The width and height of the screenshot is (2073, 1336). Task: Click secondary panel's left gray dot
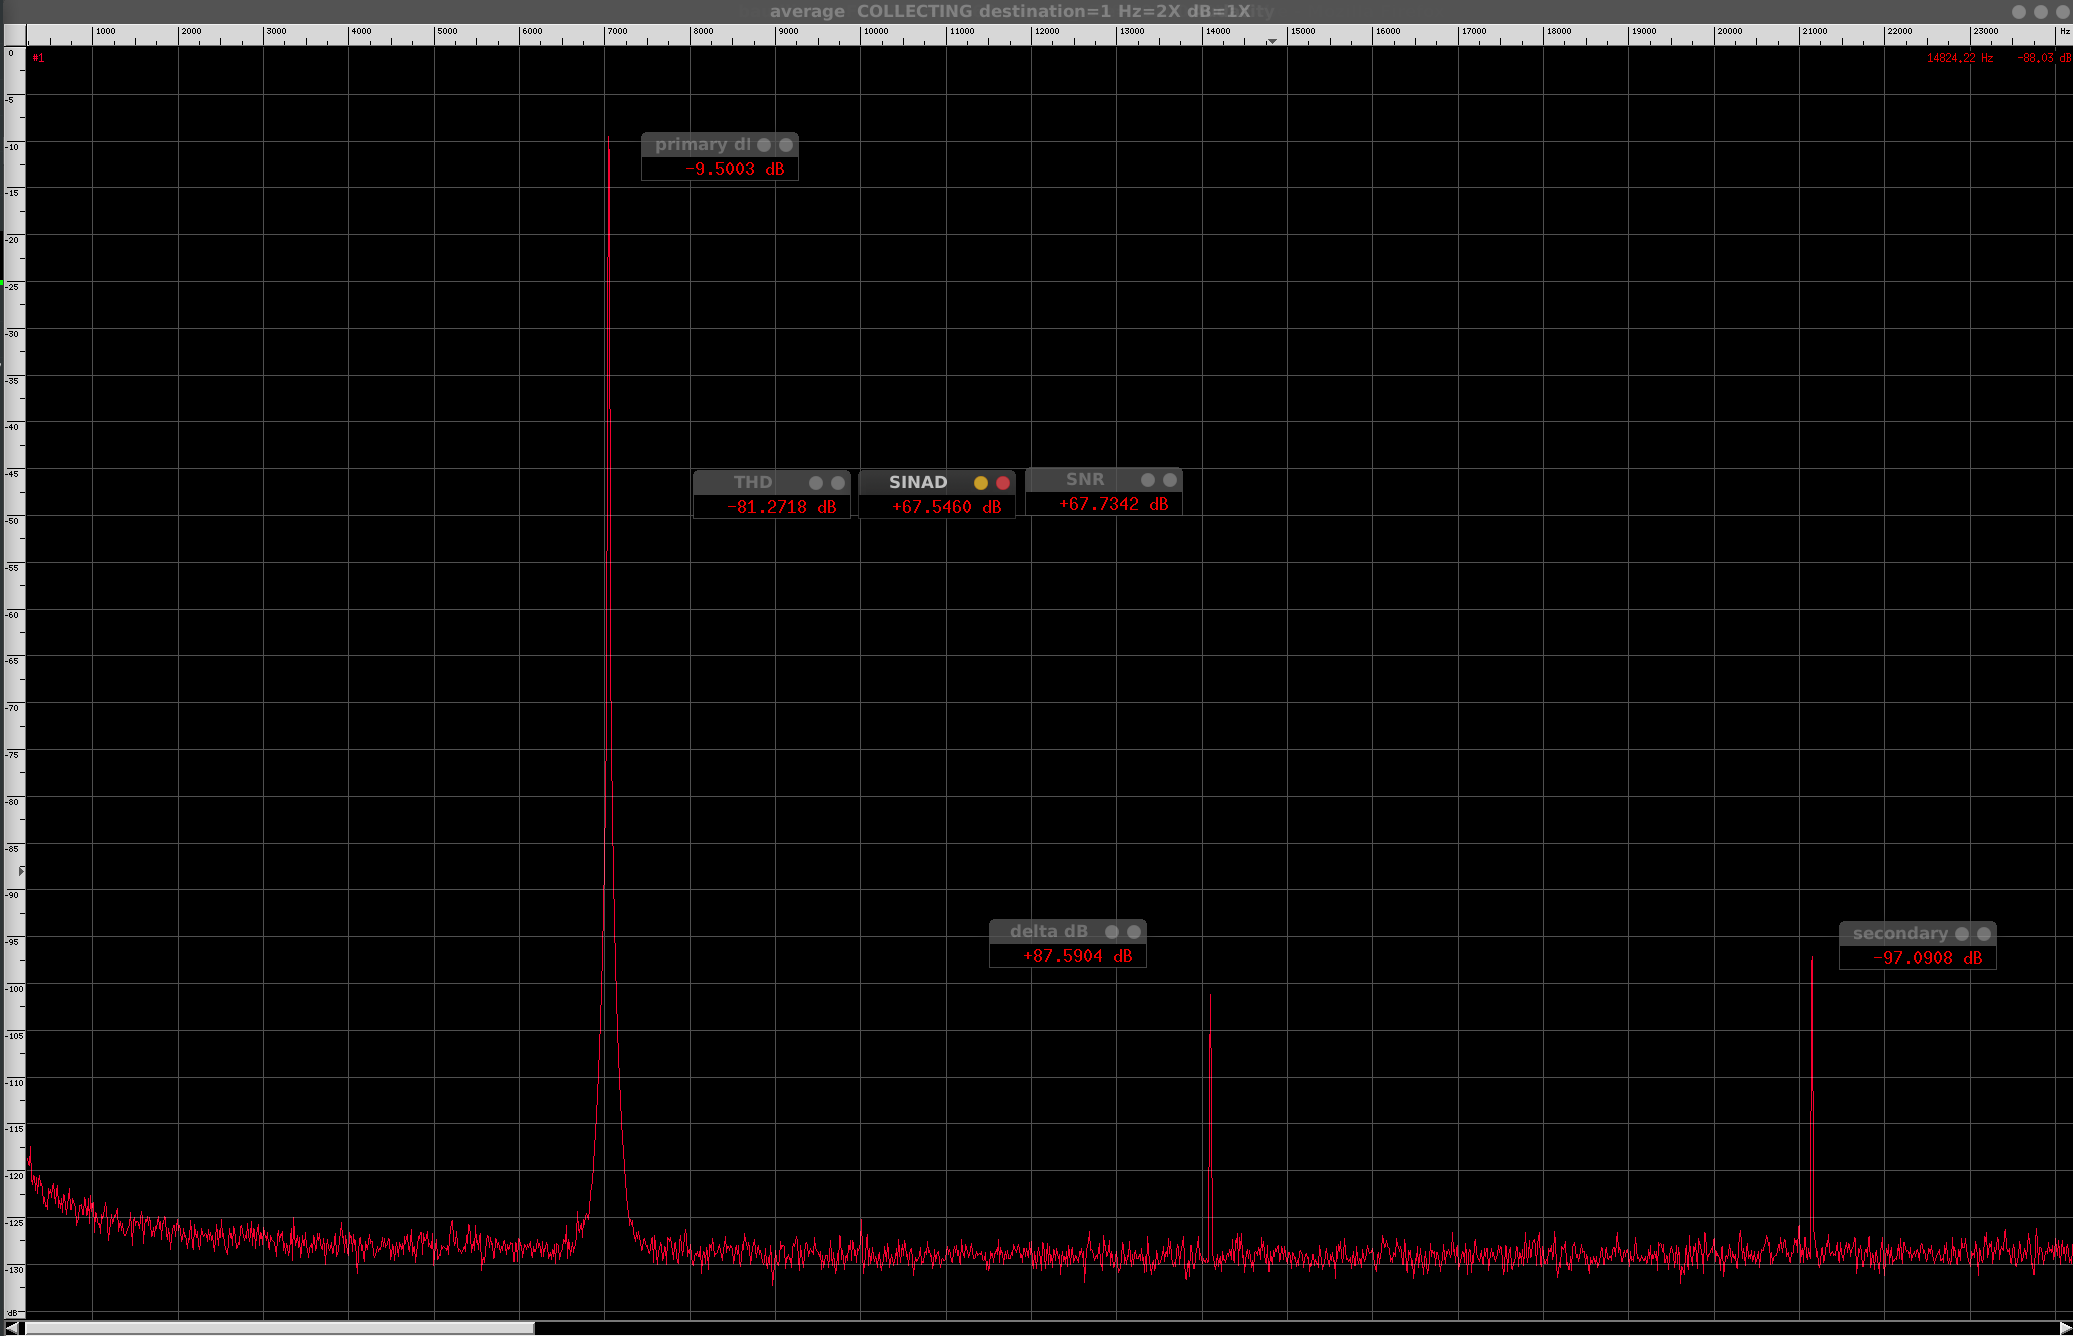pyautogui.click(x=1962, y=934)
